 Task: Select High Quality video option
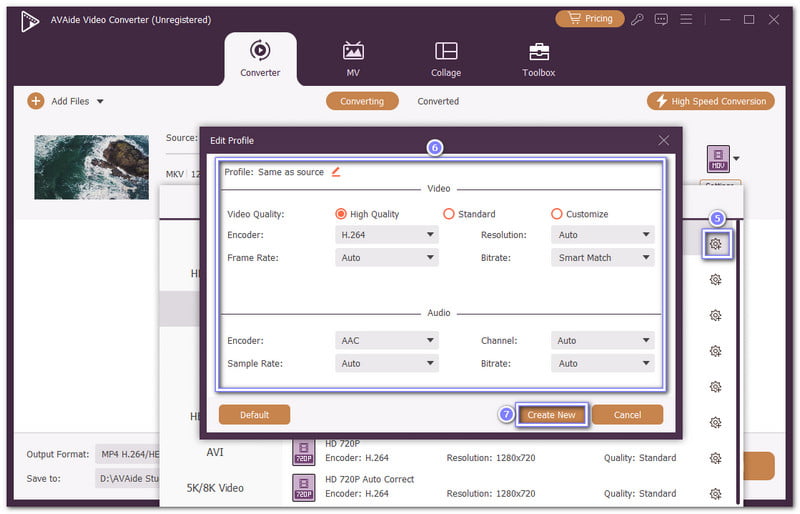(367, 214)
